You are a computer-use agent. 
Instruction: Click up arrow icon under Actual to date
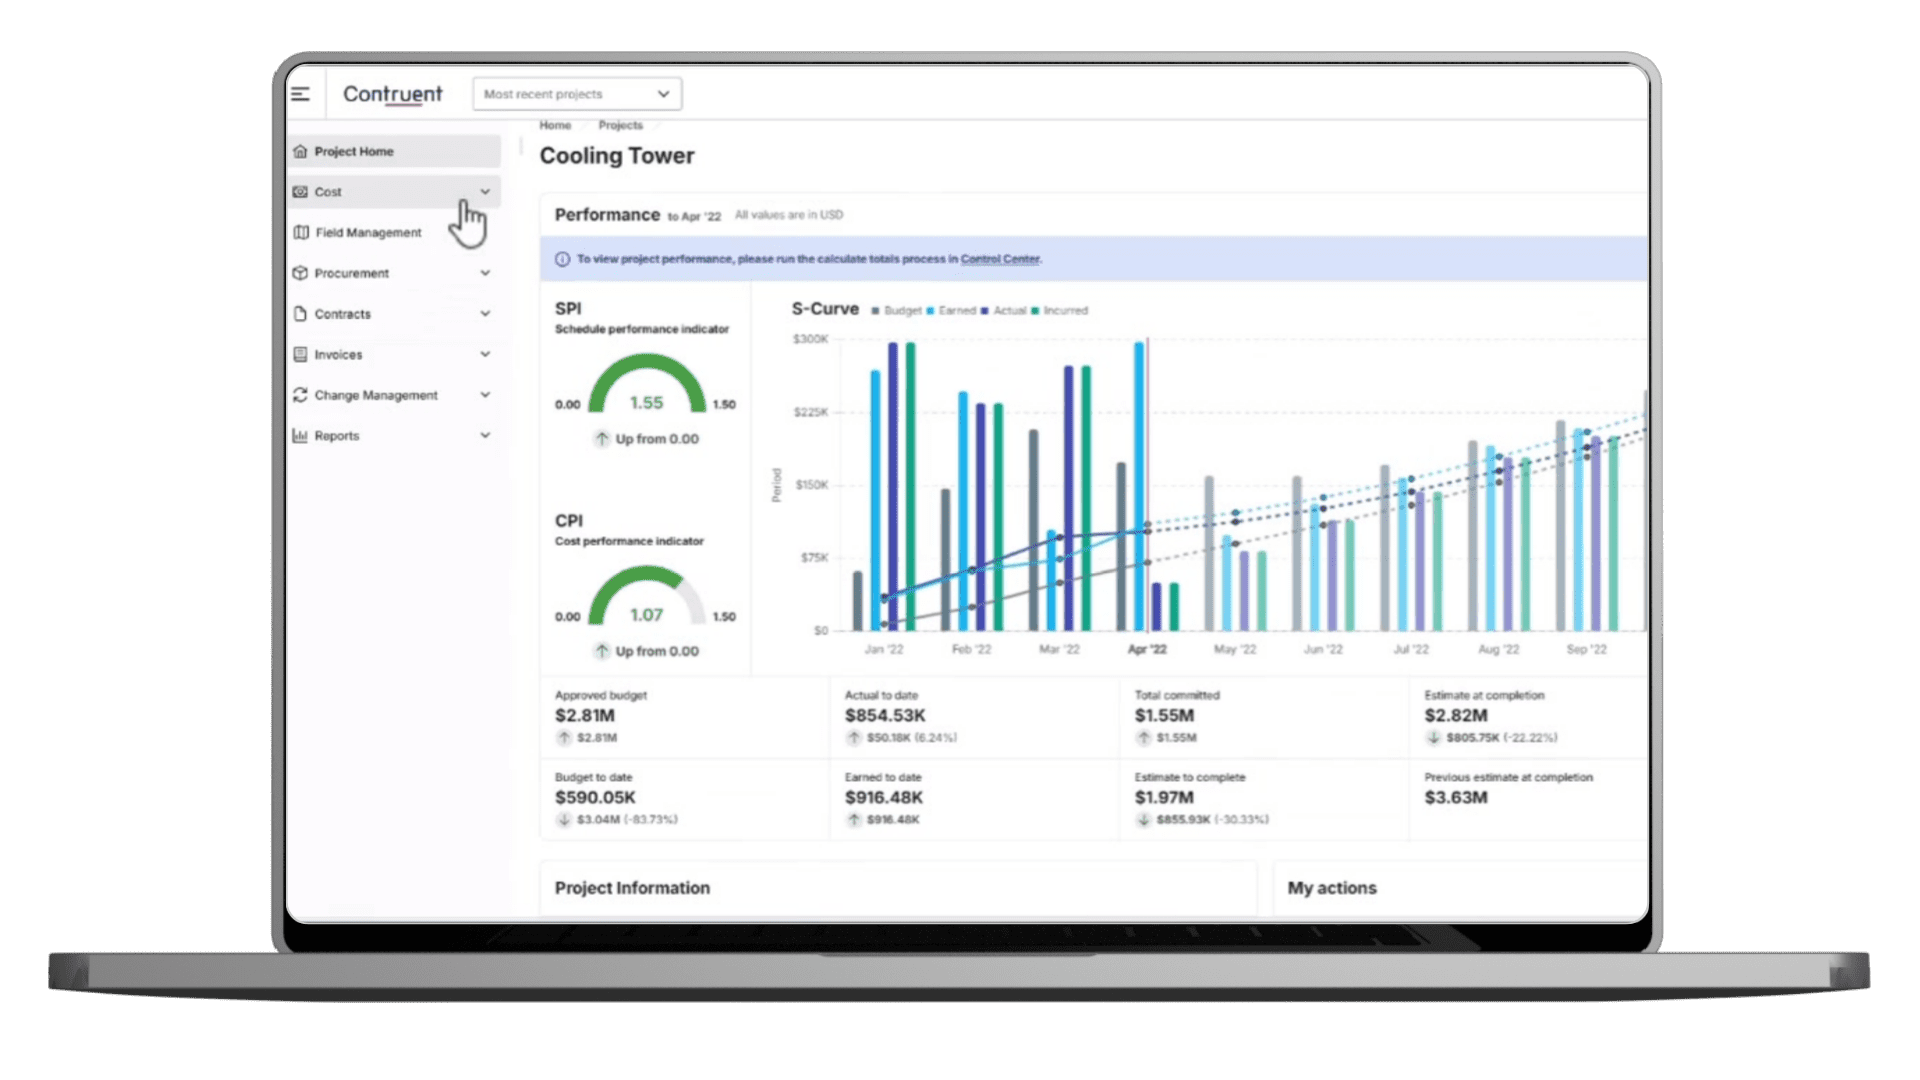[x=854, y=738]
